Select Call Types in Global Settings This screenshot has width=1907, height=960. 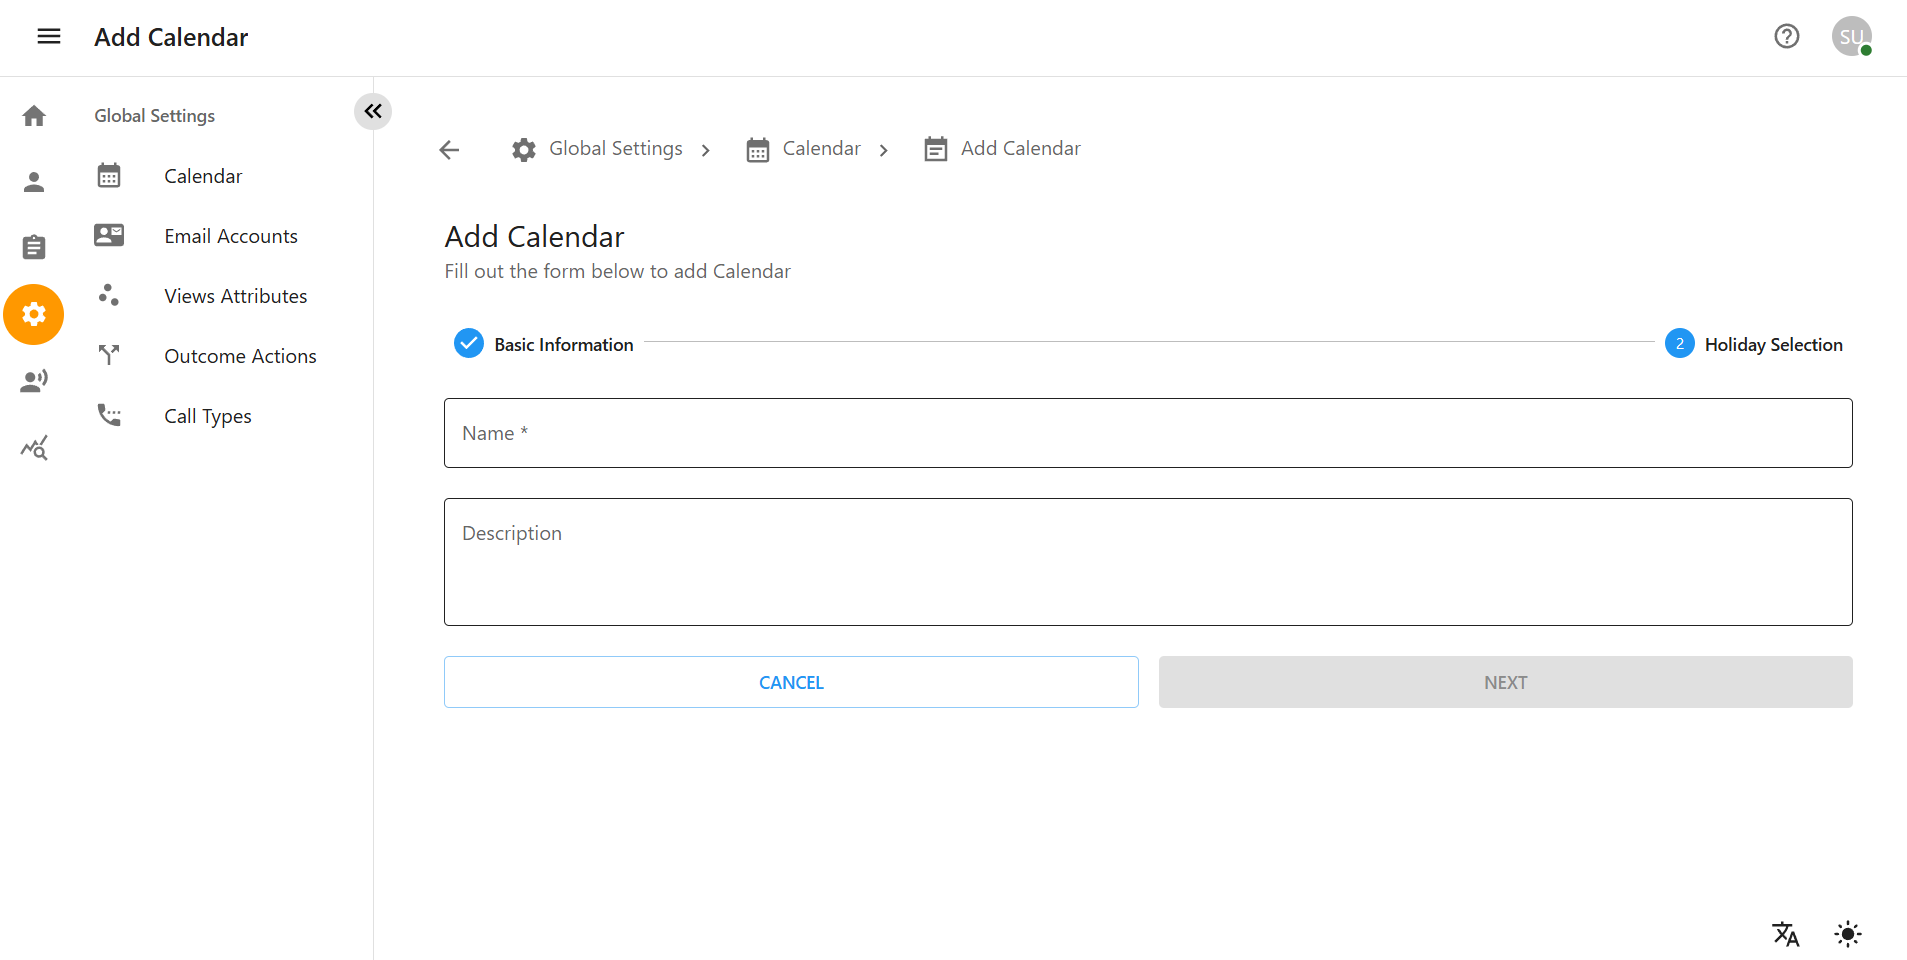pyautogui.click(x=207, y=416)
